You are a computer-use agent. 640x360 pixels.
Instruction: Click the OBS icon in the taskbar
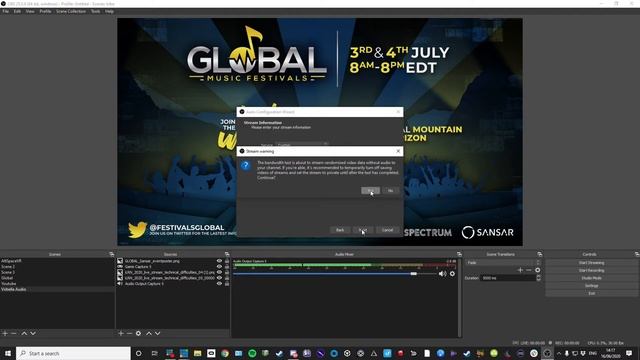click(547, 353)
